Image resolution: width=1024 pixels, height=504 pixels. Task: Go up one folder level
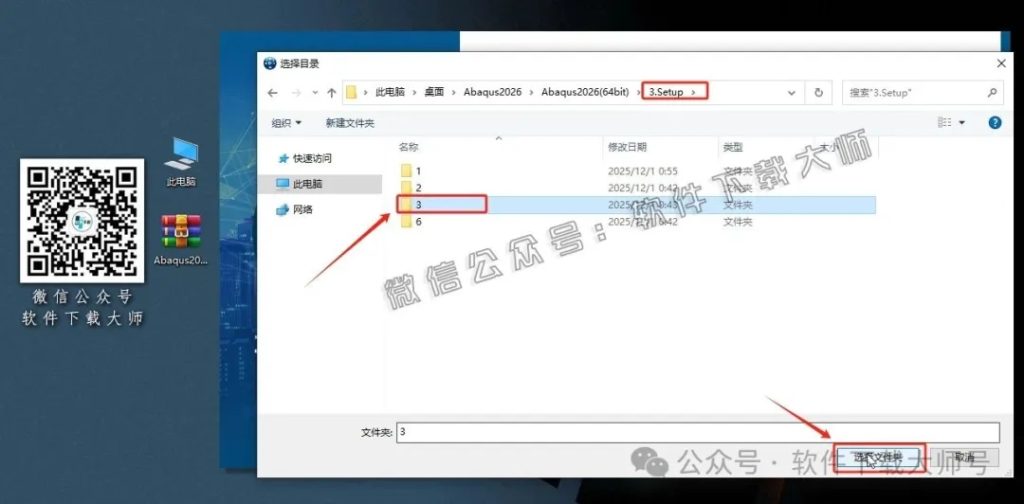point(332,93)
